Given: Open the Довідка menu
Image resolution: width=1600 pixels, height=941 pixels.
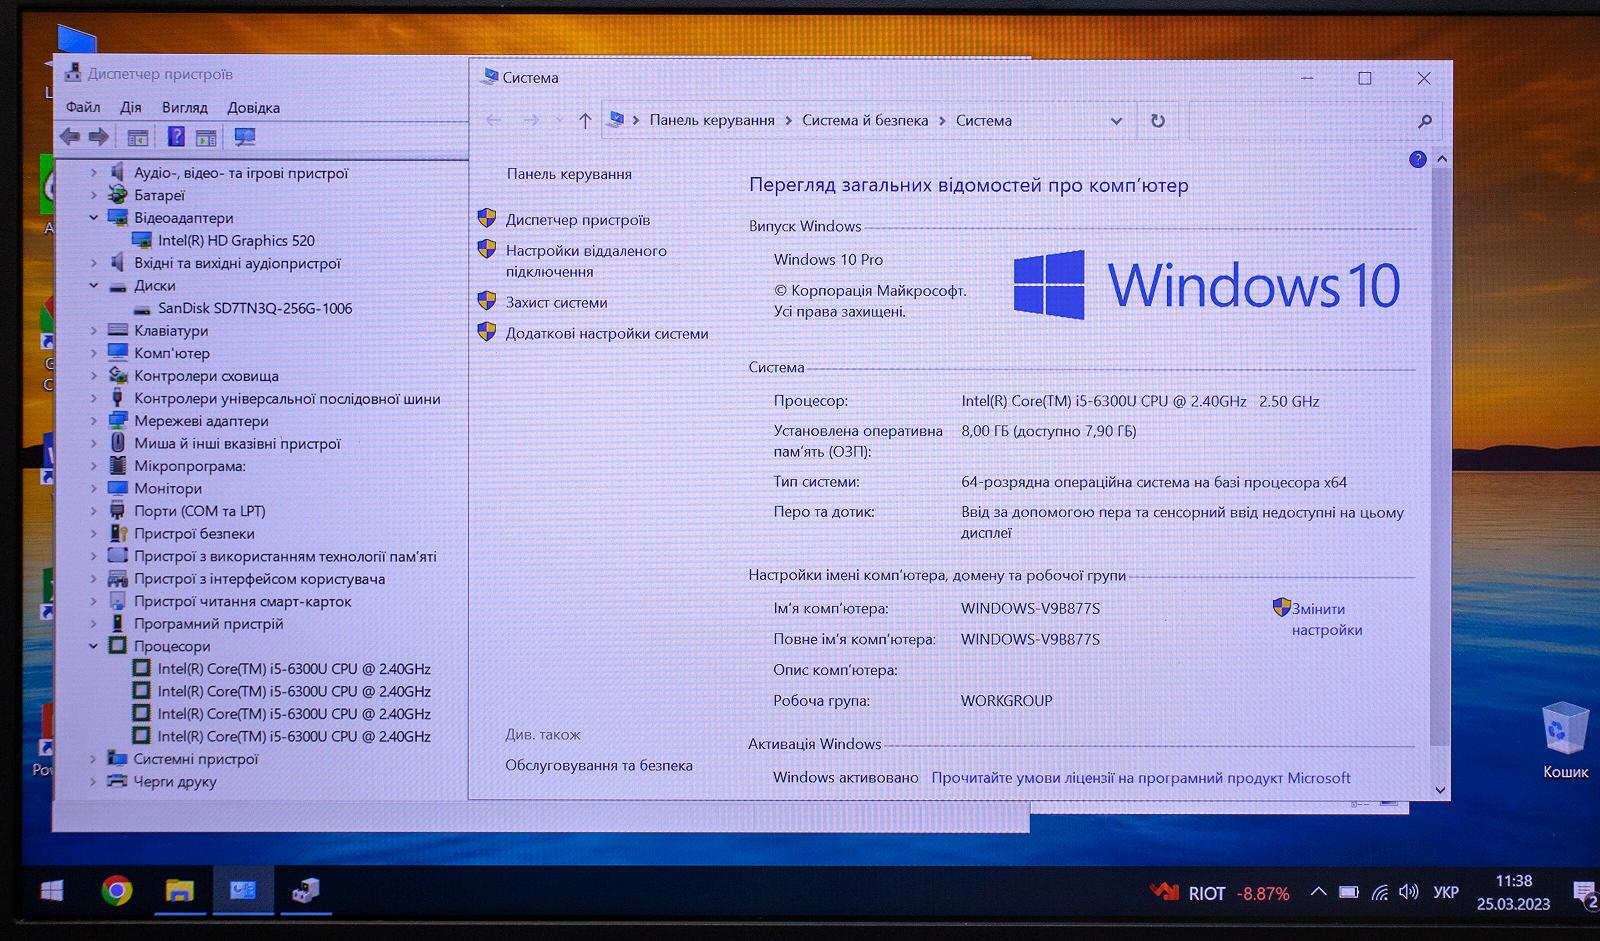Looking at the screenshot, I should (x=253, y=107).
